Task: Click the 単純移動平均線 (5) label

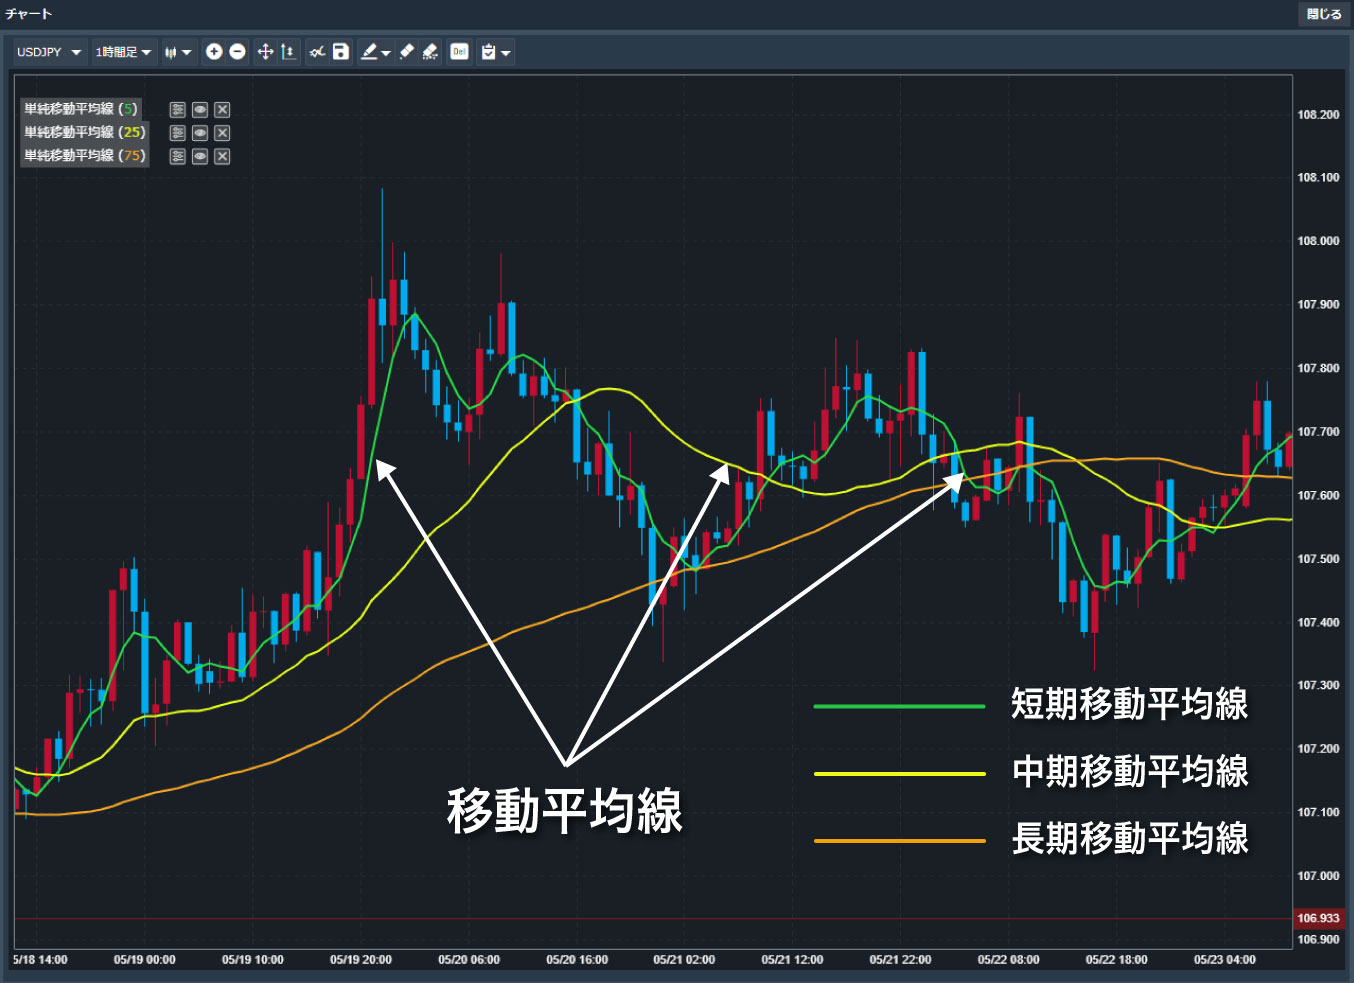Action: pos(81,109)
